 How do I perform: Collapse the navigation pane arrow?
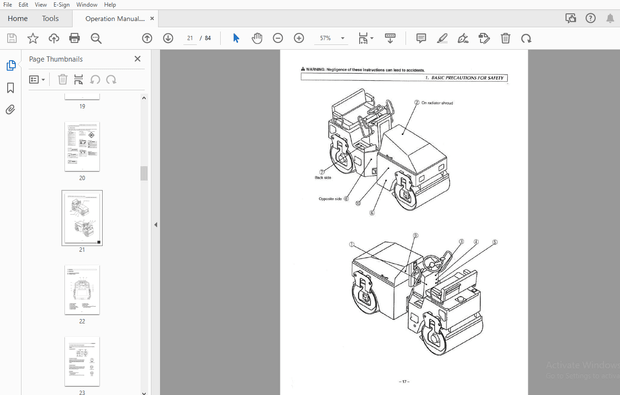click(156, 225)
